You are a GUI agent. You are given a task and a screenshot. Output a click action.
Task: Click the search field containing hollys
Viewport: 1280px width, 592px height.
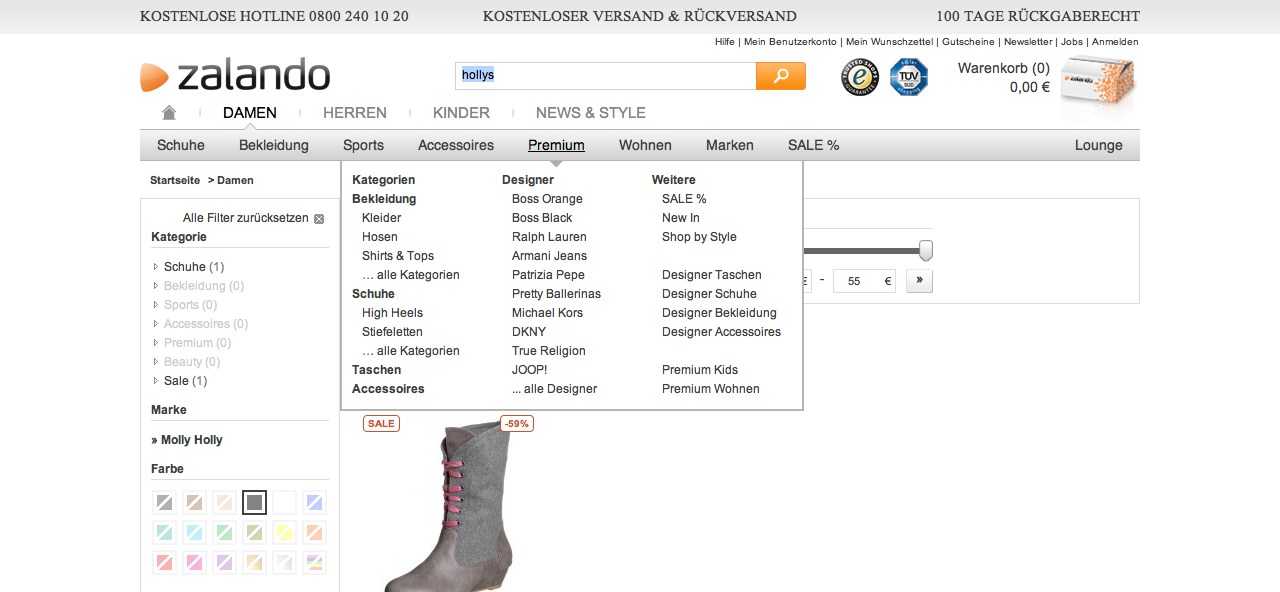tap(605, 76)
